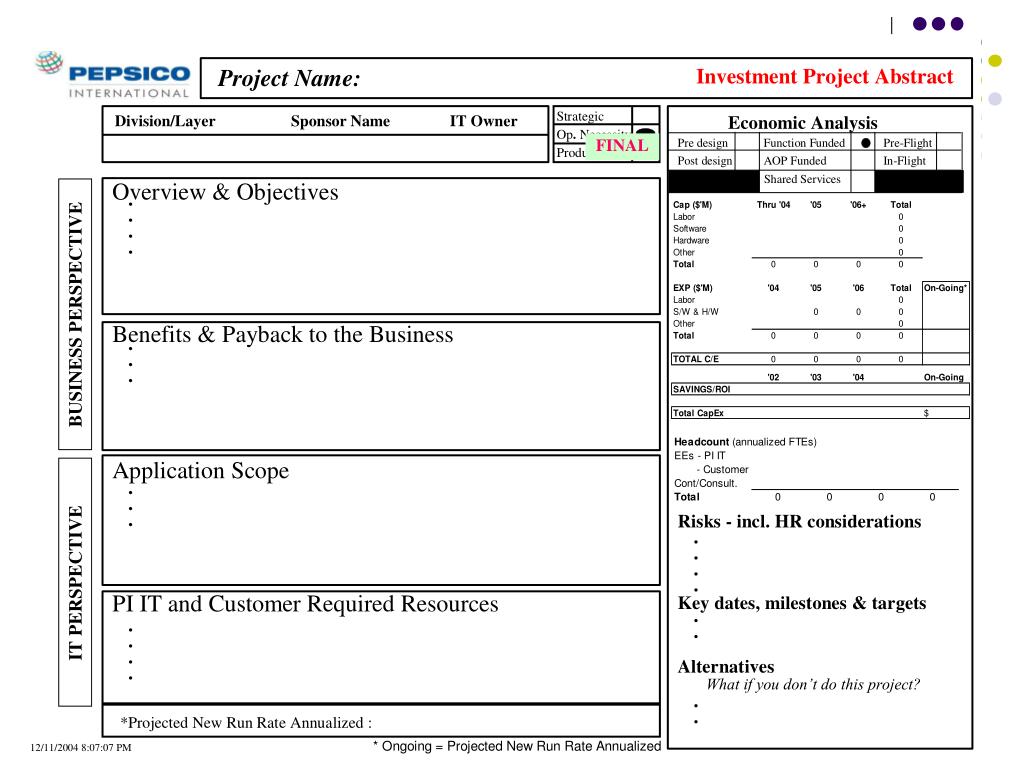
Task: Click the 'Application Scope' heading
Action: [200, 471]
